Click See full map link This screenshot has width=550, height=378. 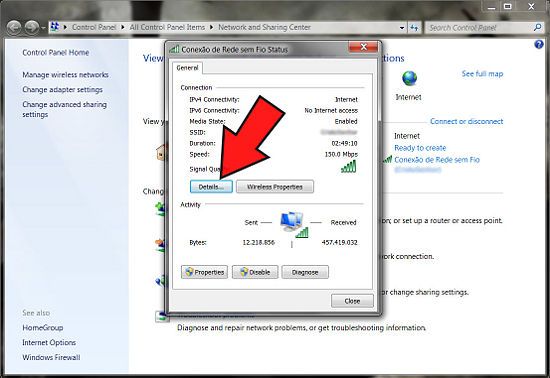[482, 74]
